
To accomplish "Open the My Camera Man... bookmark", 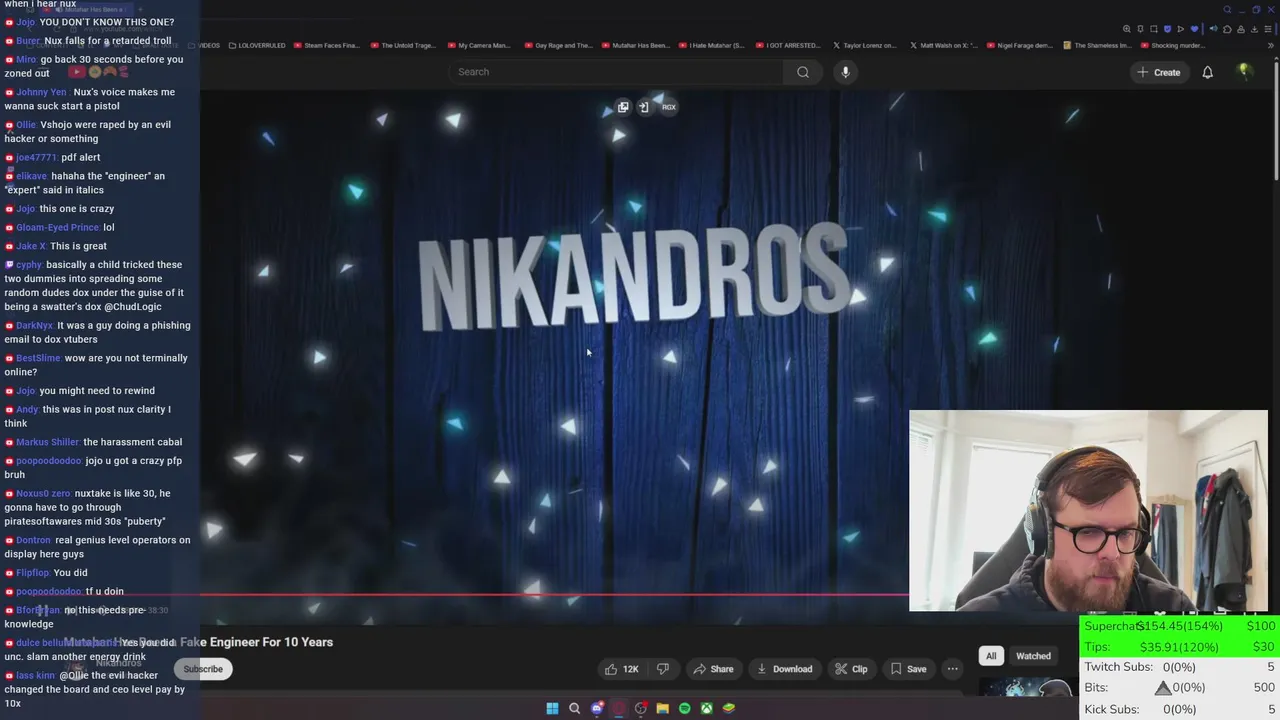I will [x=479, y=46].
